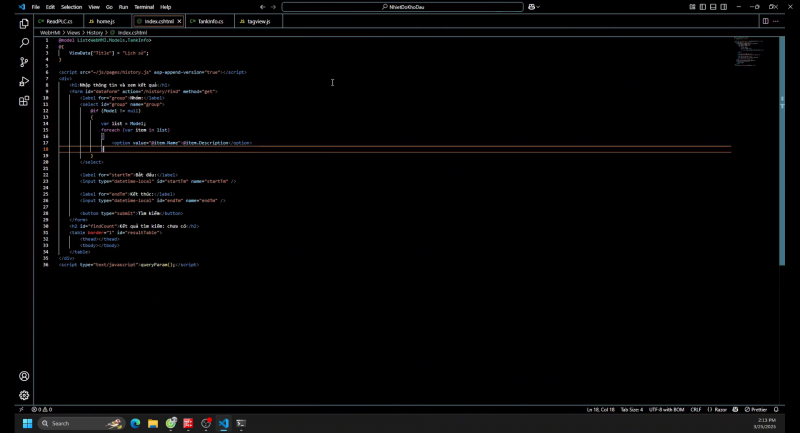Split the editor to the right
The image size is (800, 433).
pyautogui.click(x=765, y=21)
